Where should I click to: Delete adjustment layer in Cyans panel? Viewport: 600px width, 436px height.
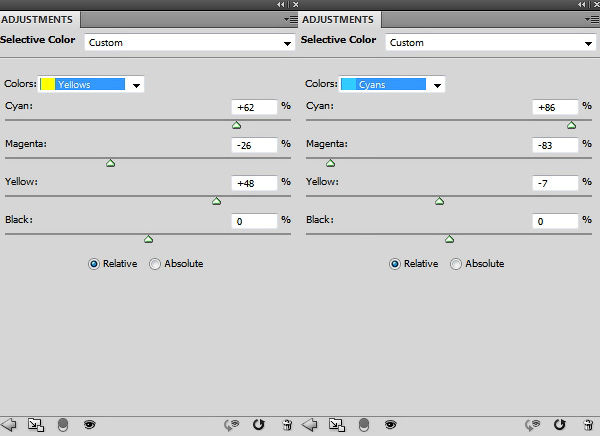[x=588, y=425]
